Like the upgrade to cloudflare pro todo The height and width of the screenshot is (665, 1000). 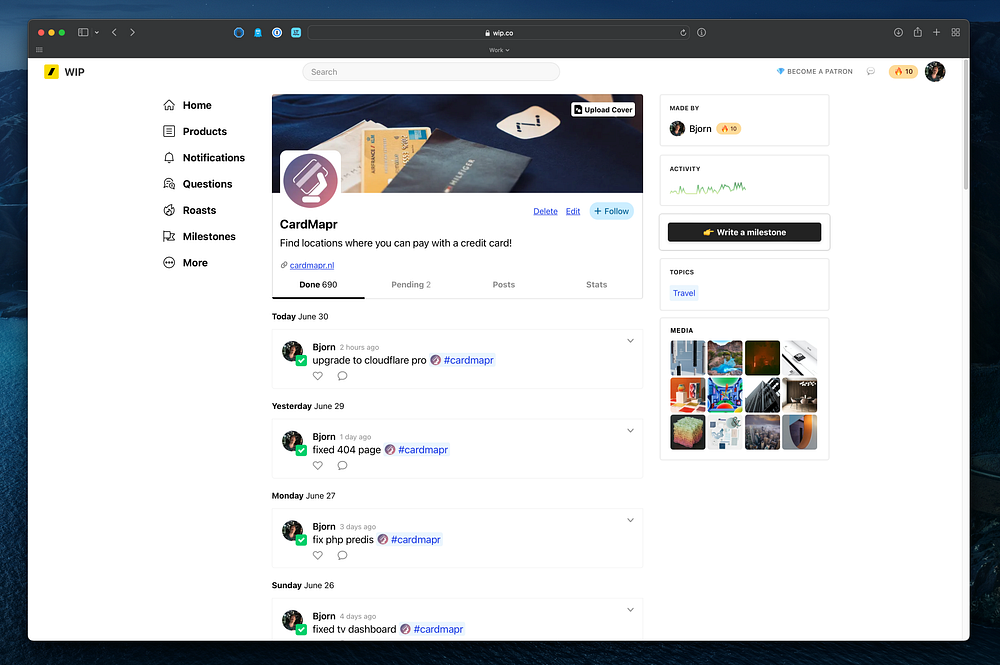[x=318, y=376]
